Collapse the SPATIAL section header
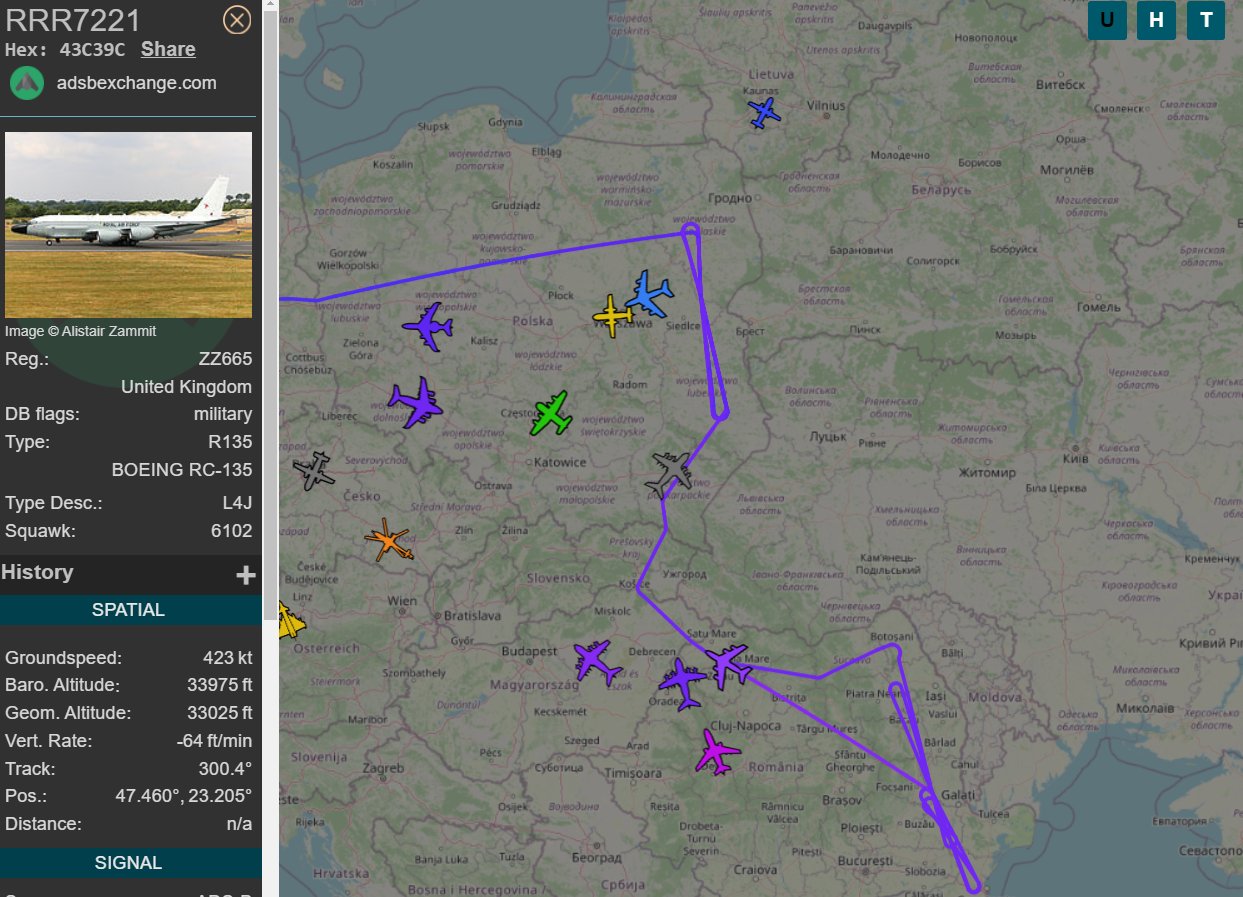 tap(129, 610)
